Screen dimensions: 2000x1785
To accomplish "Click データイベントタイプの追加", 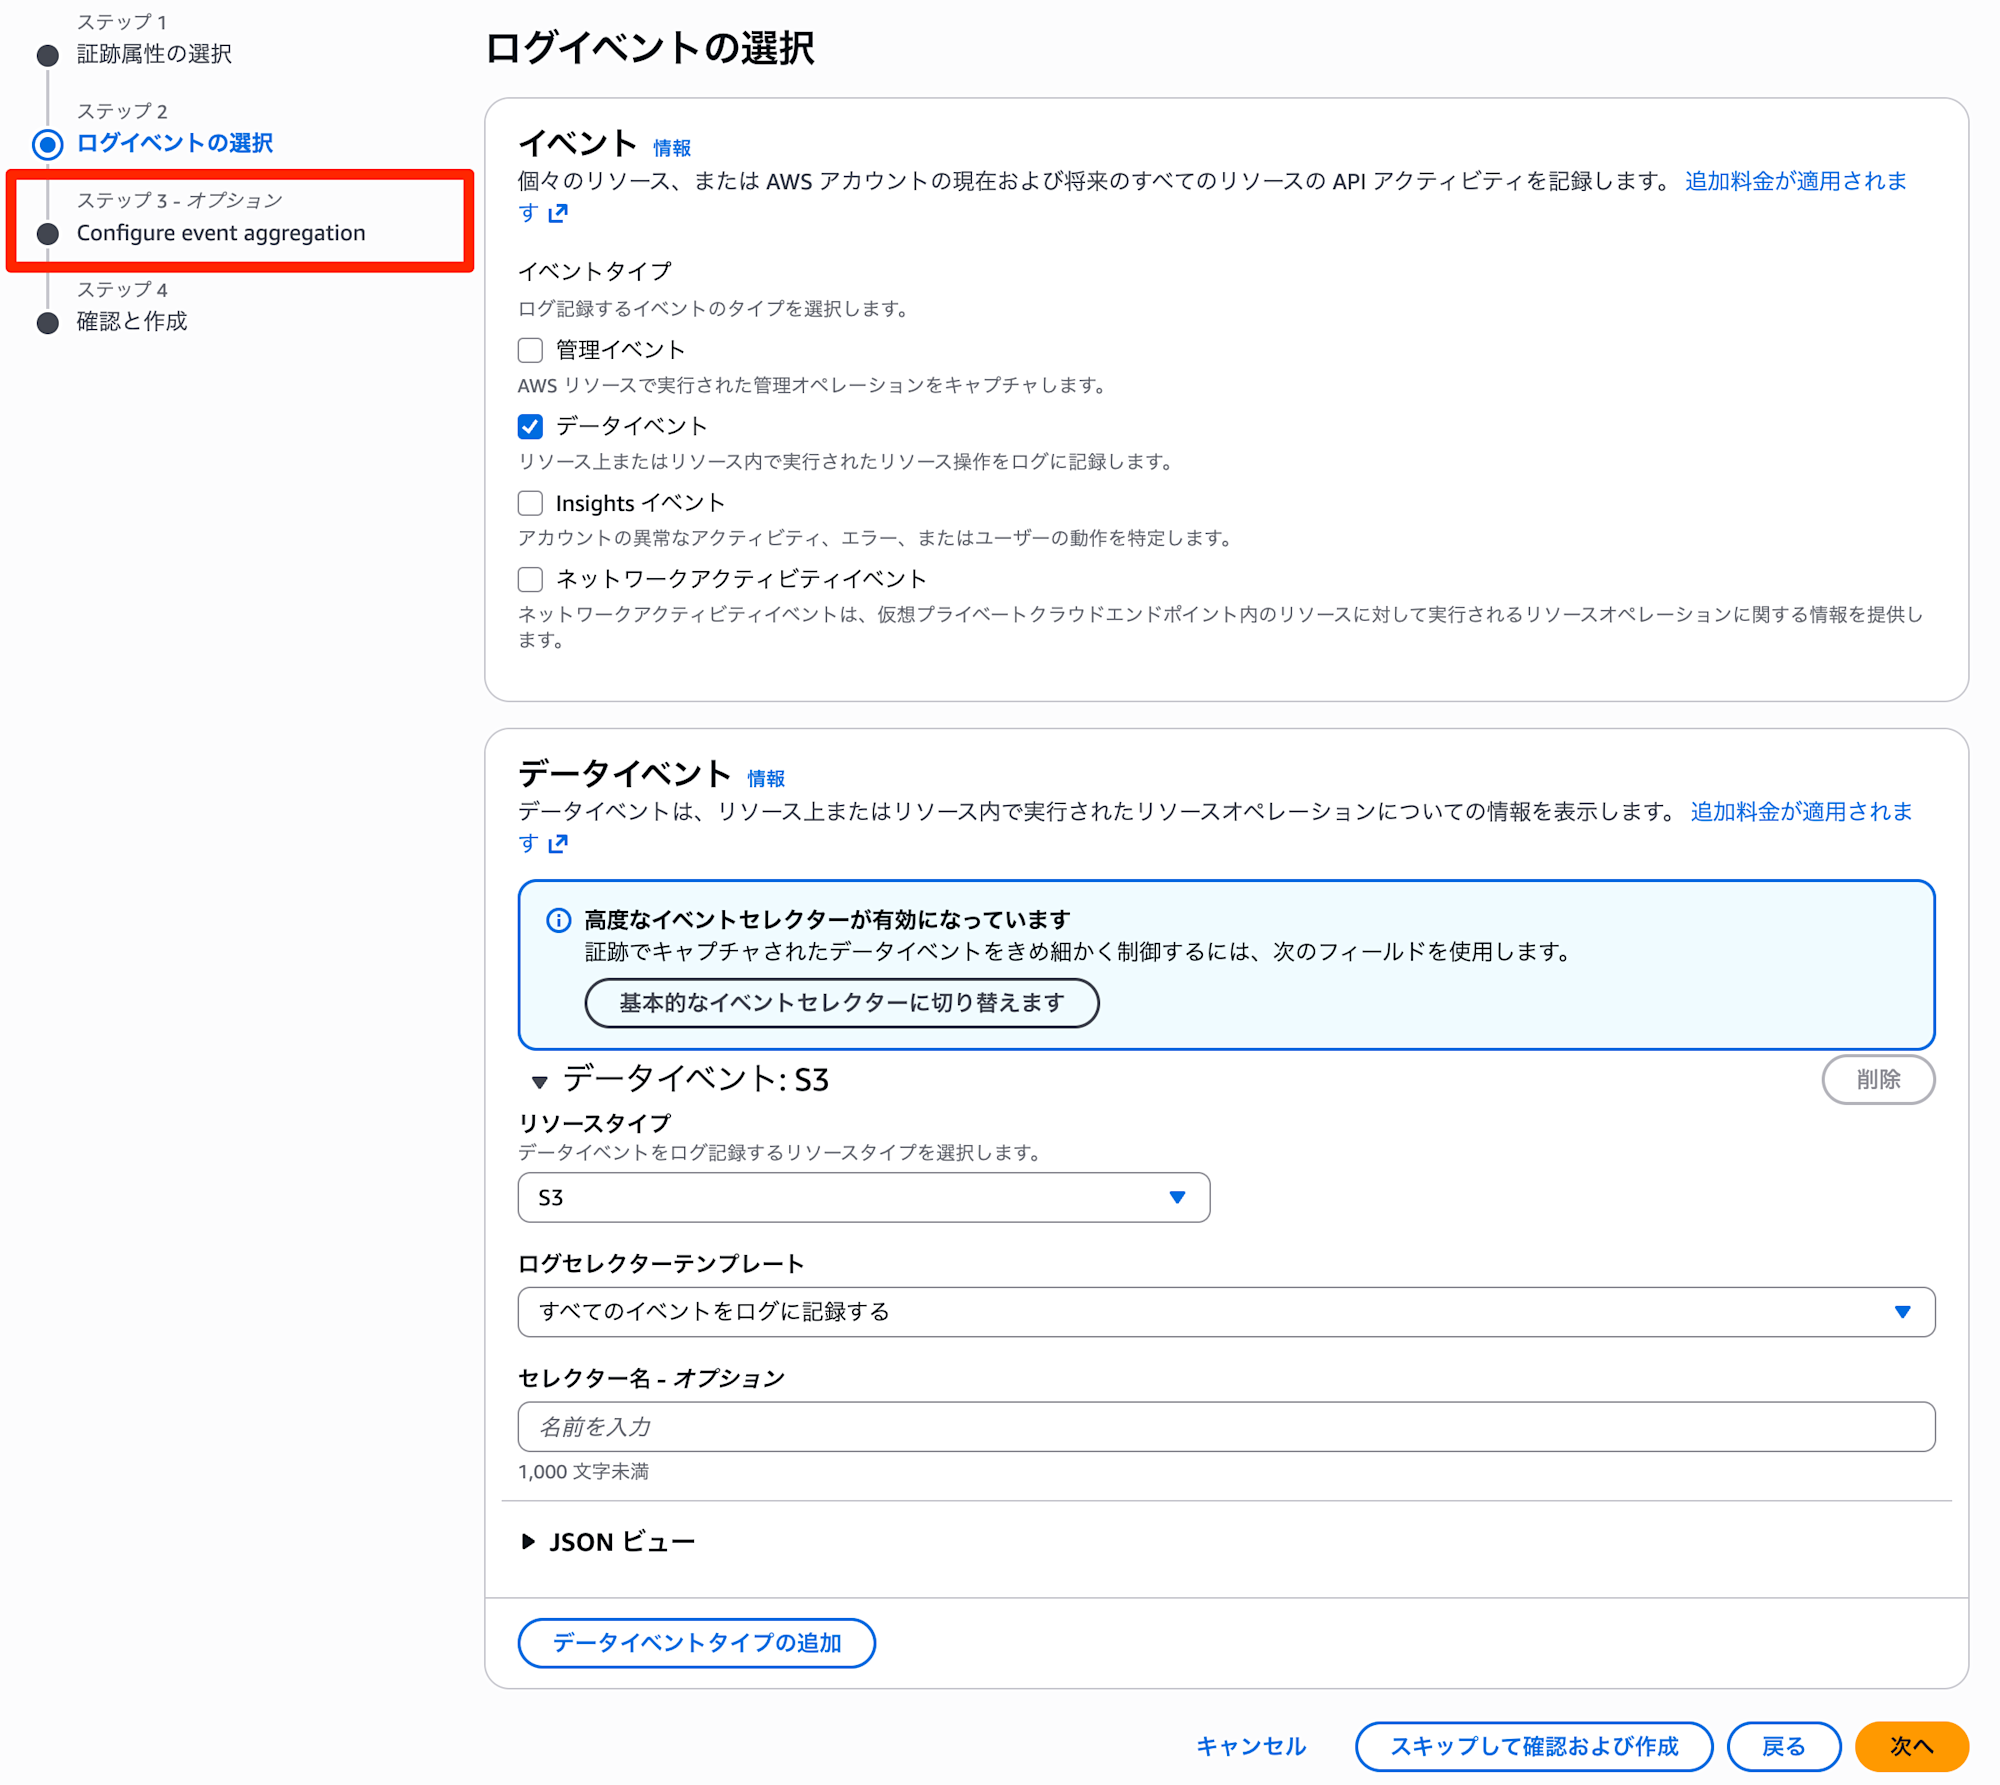I will (x=696, y=1643).
